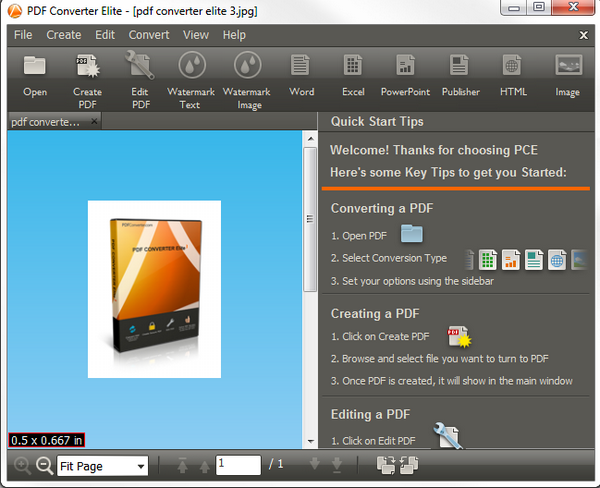Click the PowerPoint chart icon in tips
Image resolution: width=600 pixels, height=488 pixels.
[x=511, y=260]
